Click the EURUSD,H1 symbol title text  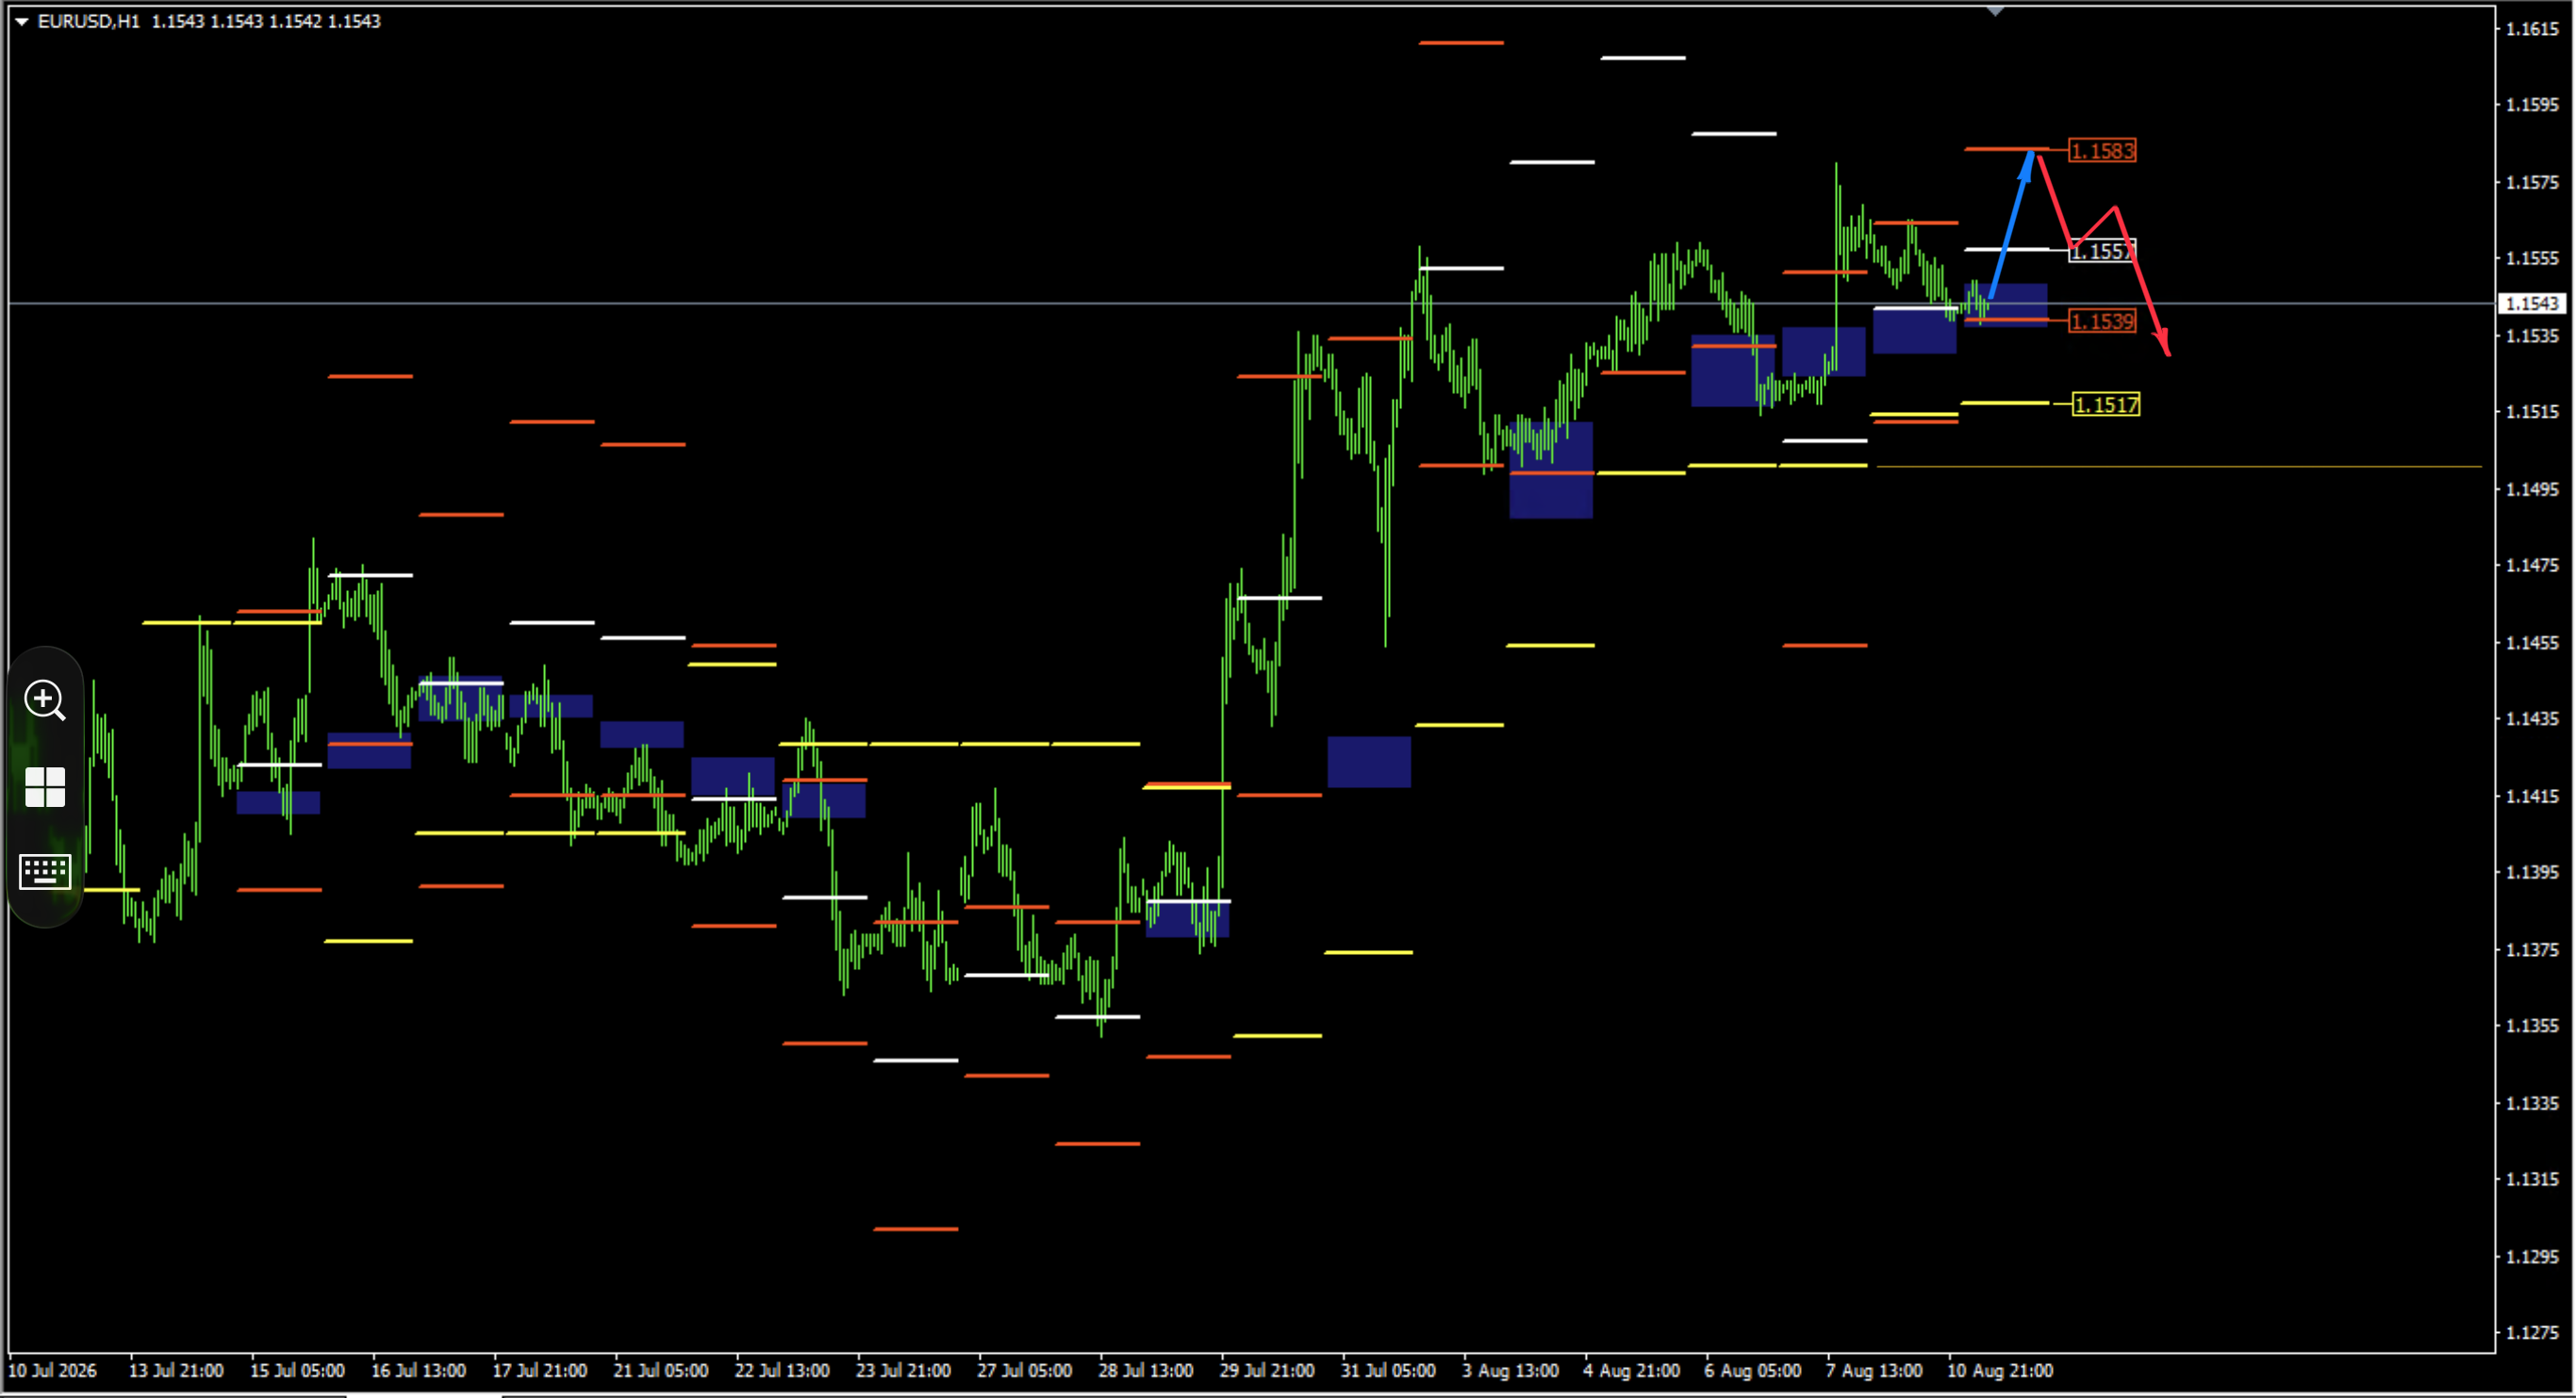point(89,21)
